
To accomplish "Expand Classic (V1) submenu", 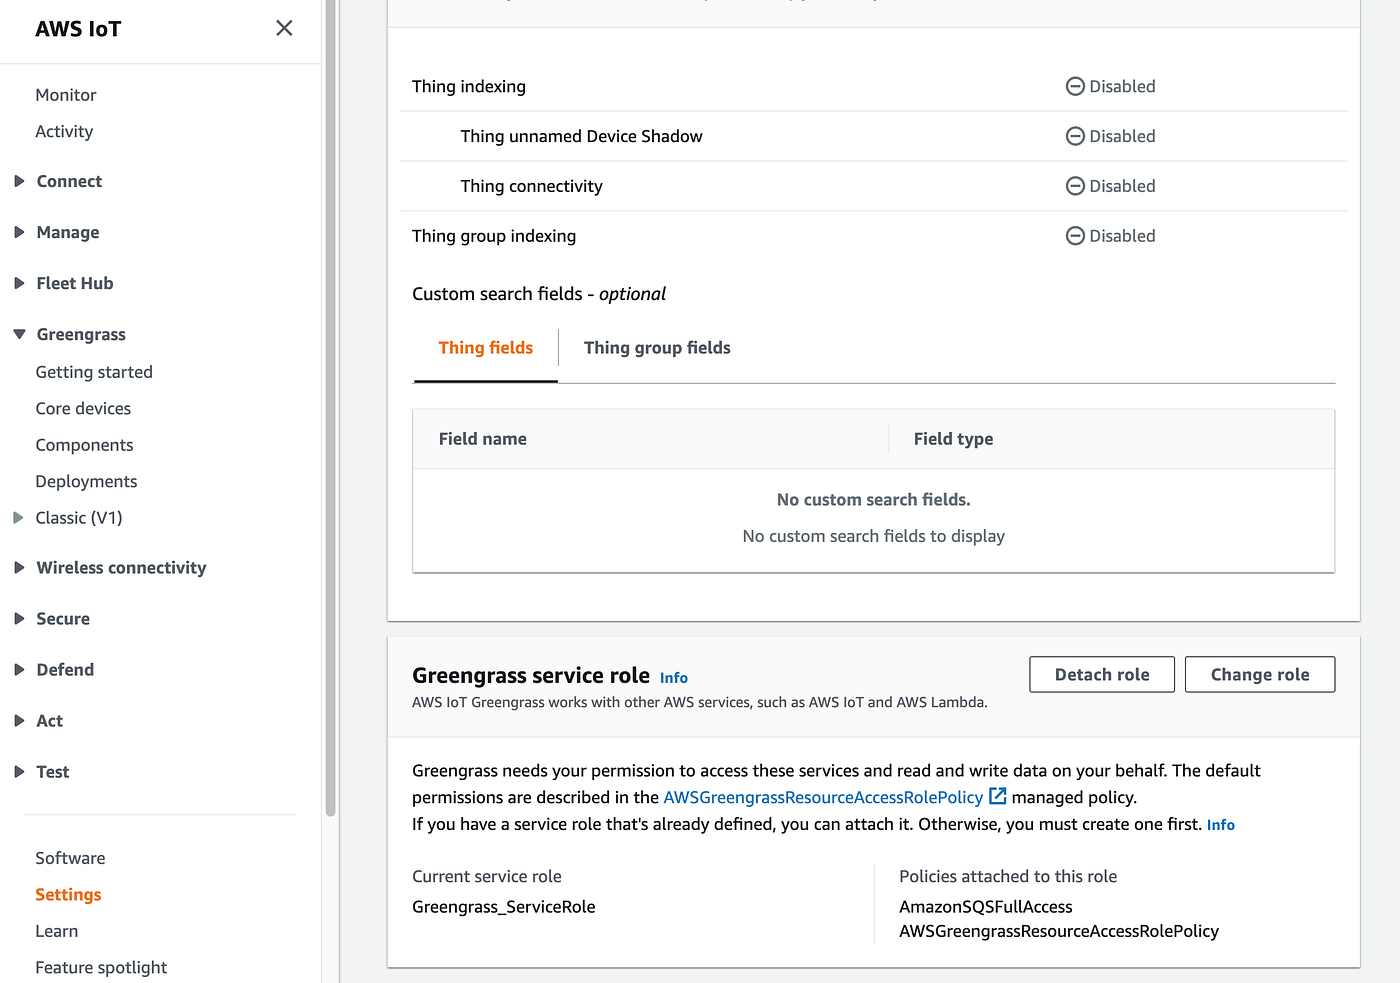I will 18,518.
